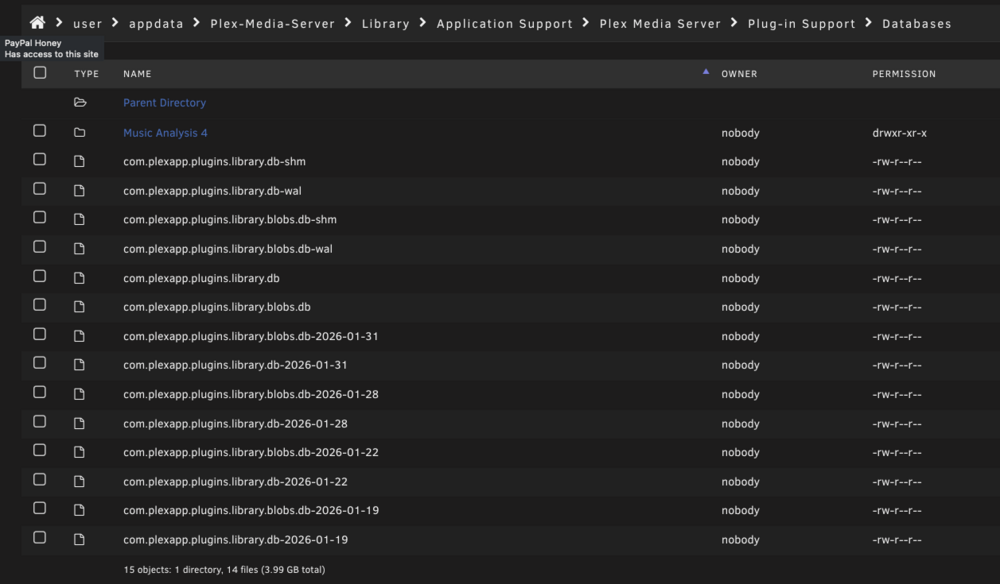
Task: Click file icon for library.blobs.db-2026-01-28
Action: click(x=79, y=394)
